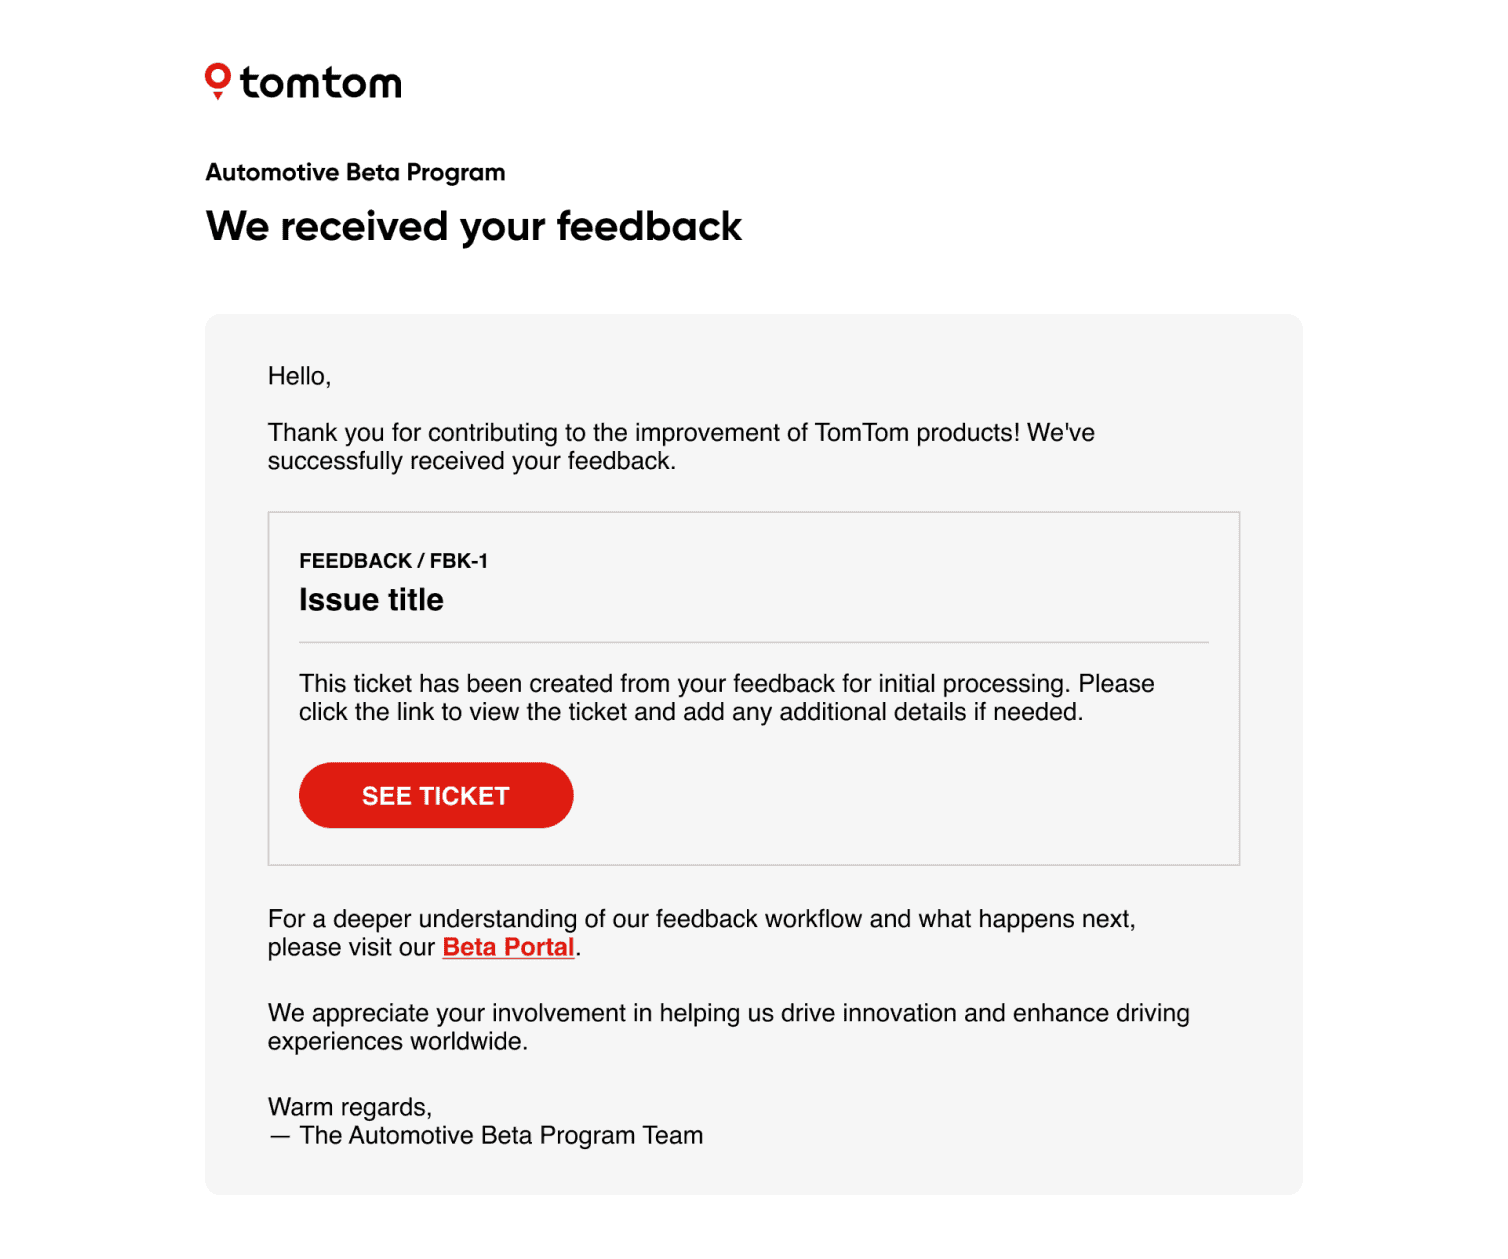Click the "experiences worldwide." text line
Screen dimensions: 1508x1259
[397, 1041]
